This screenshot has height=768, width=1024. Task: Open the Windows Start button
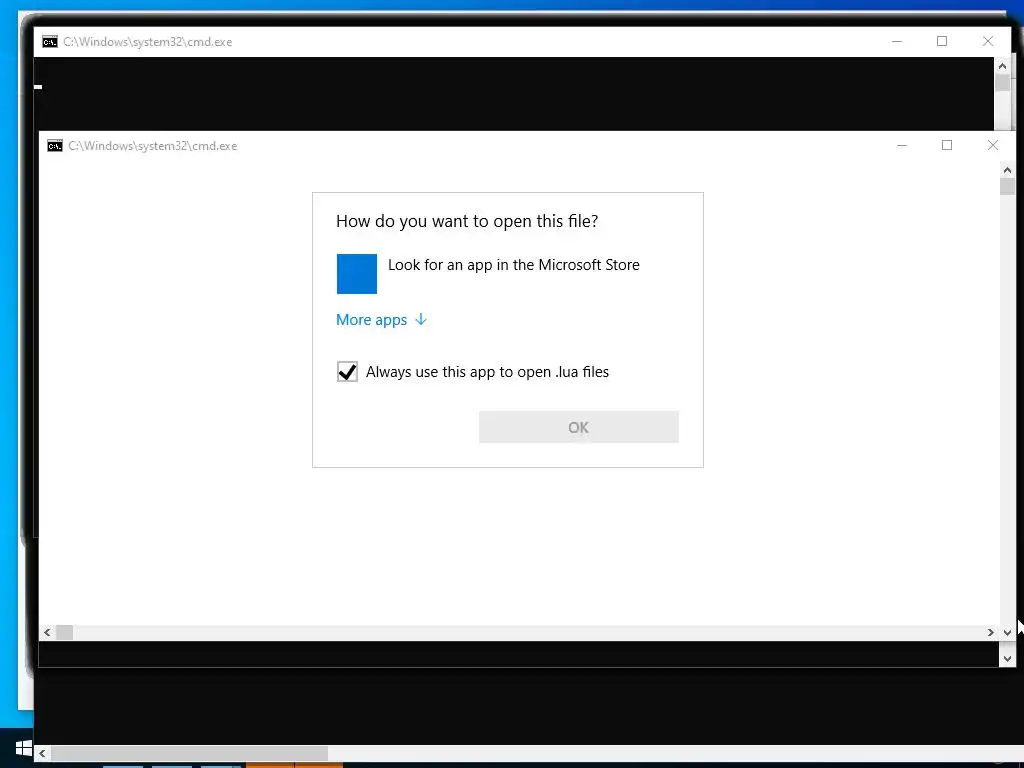pos(24,748)
